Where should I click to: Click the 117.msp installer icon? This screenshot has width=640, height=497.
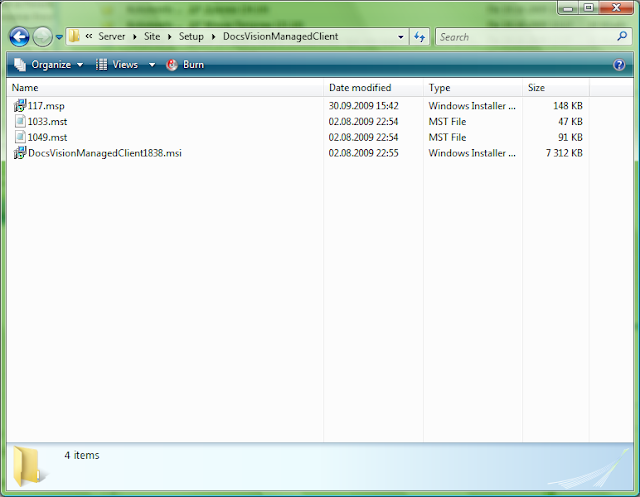coord(20,106)
